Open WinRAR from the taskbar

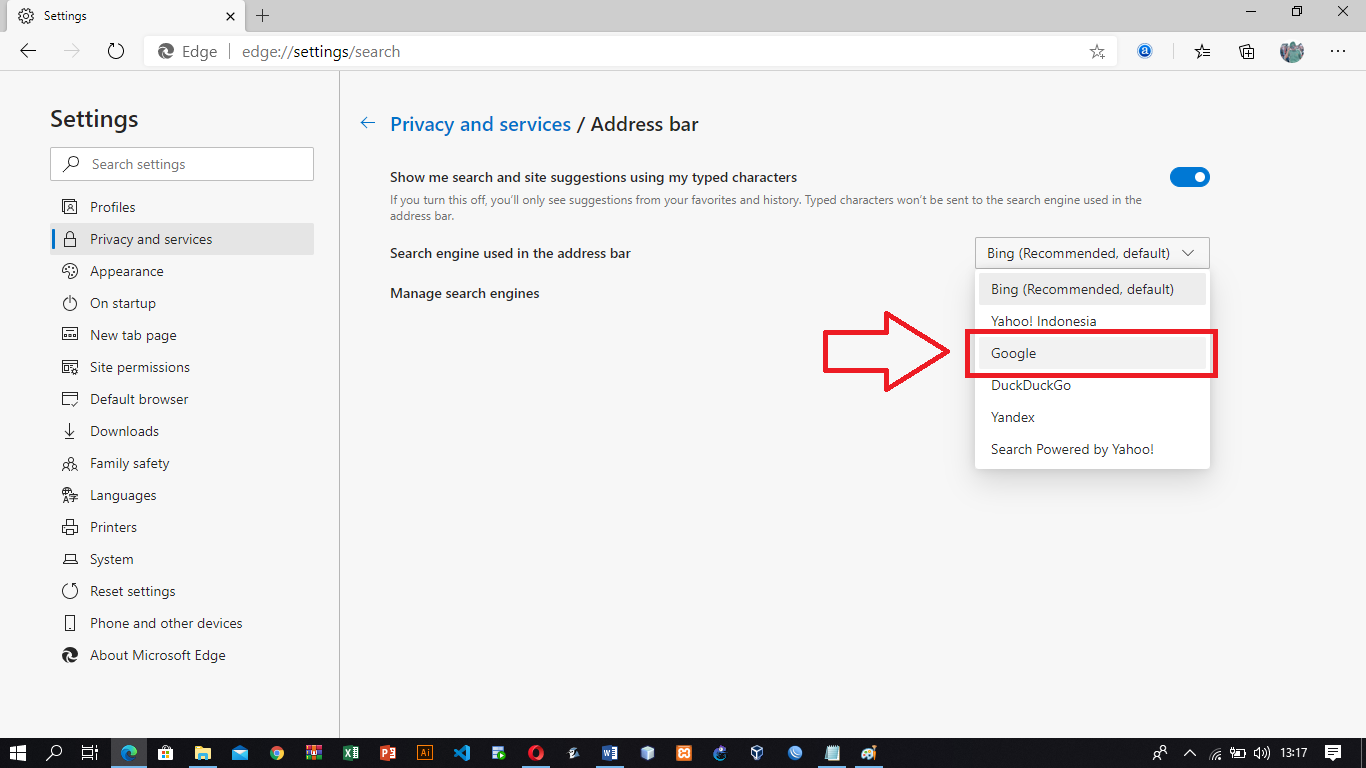pyautogui.click(x=314, y=753)
